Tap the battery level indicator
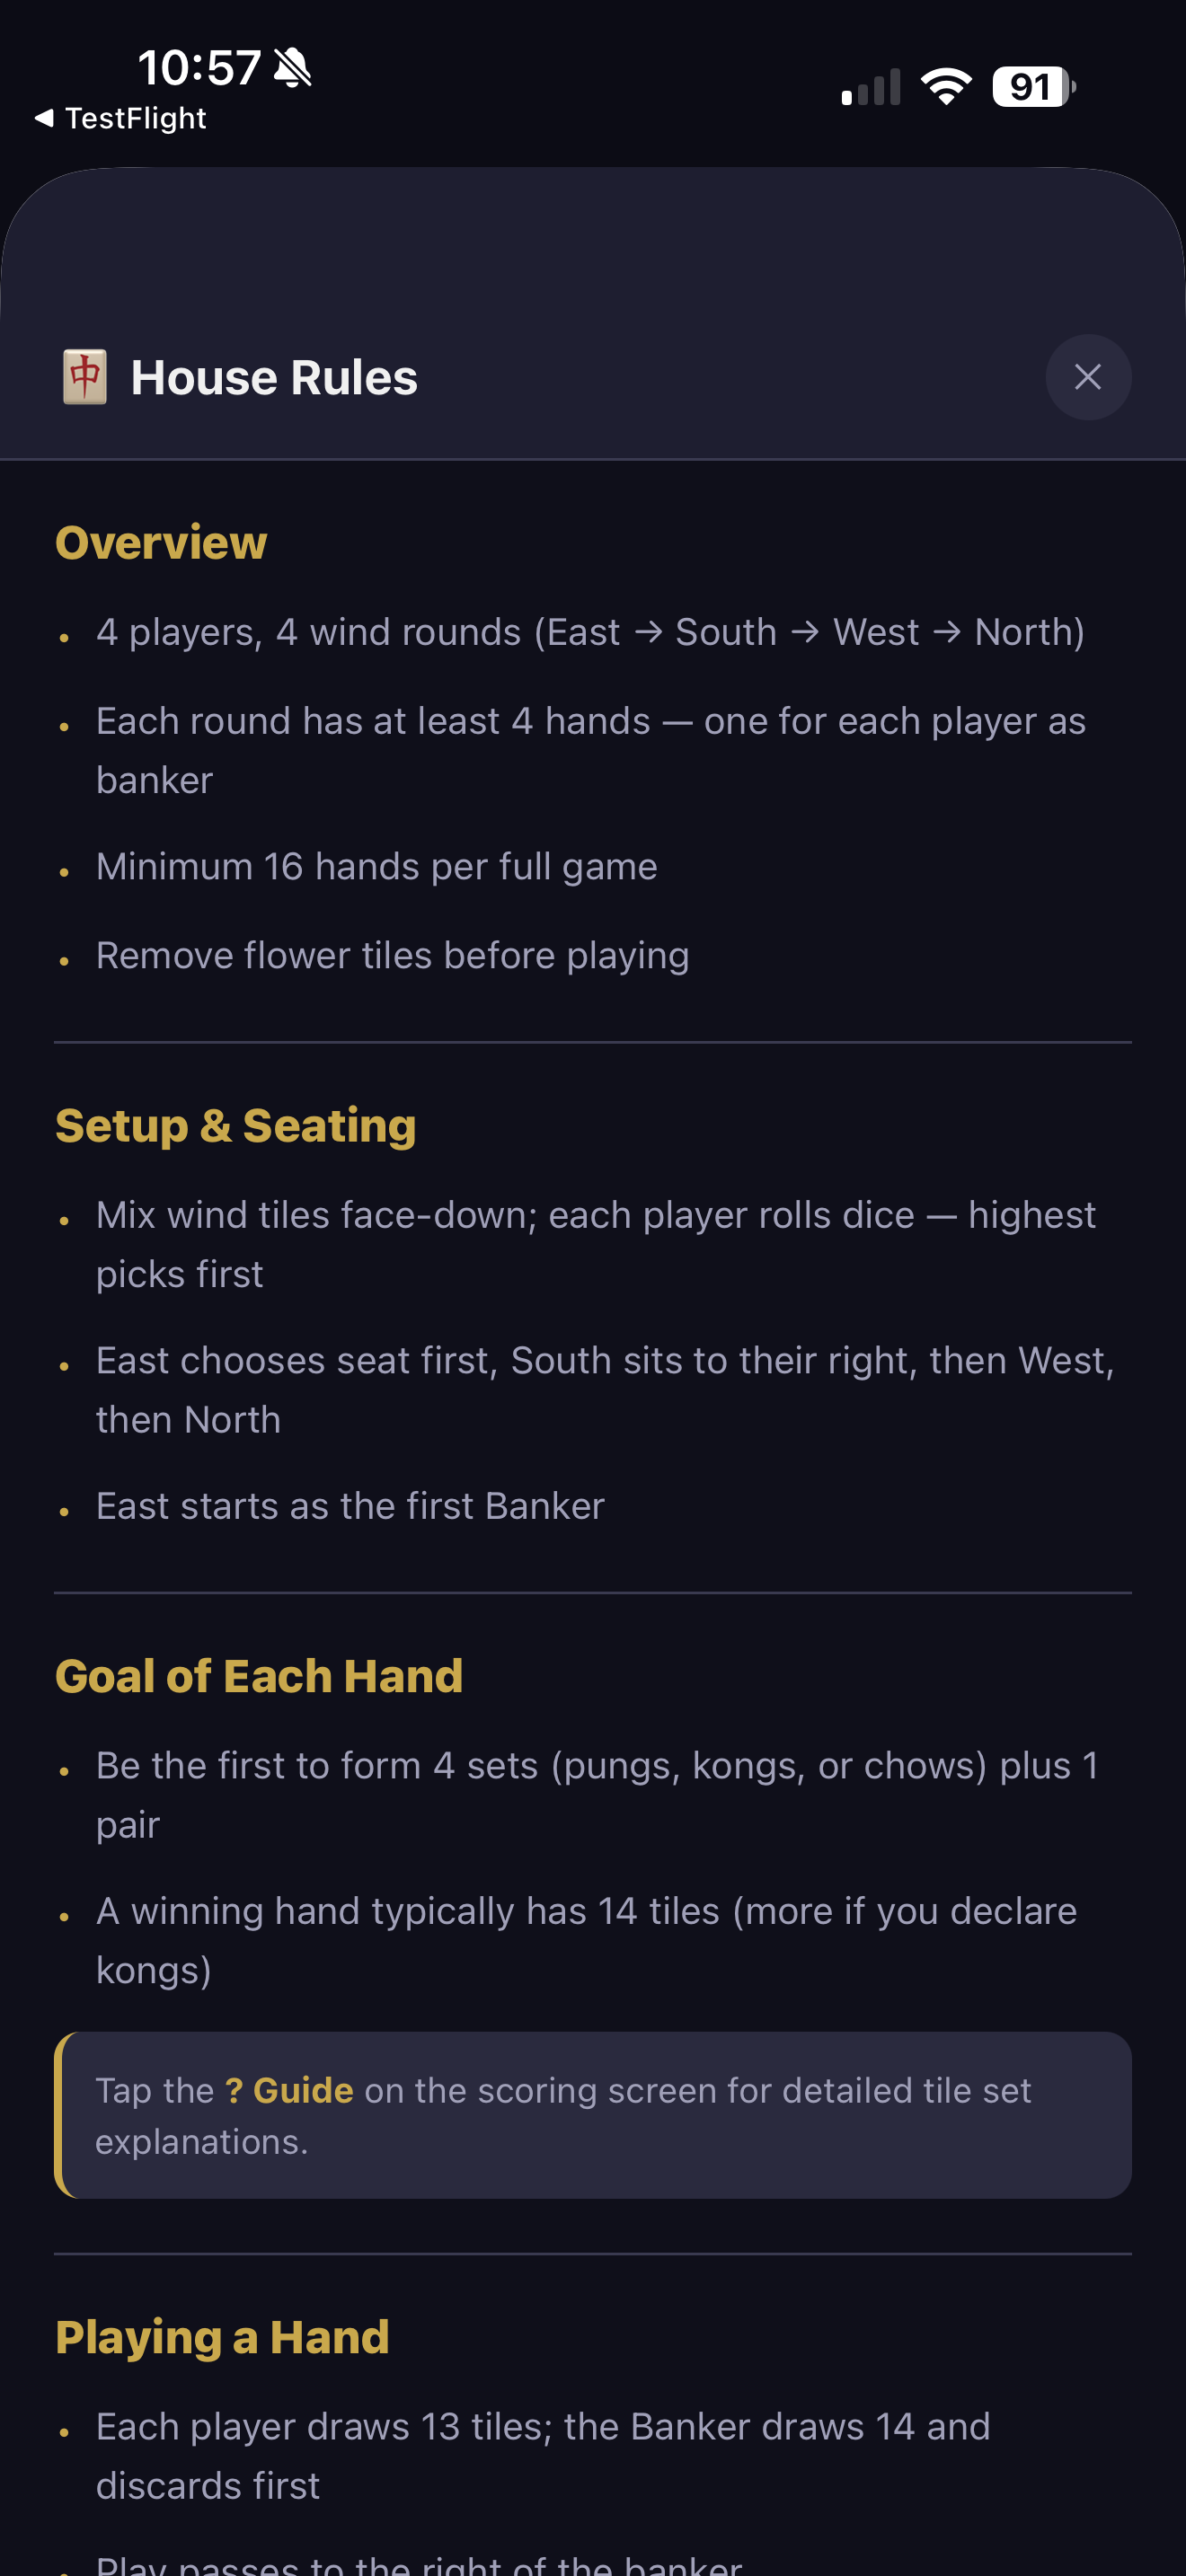 1034,86
